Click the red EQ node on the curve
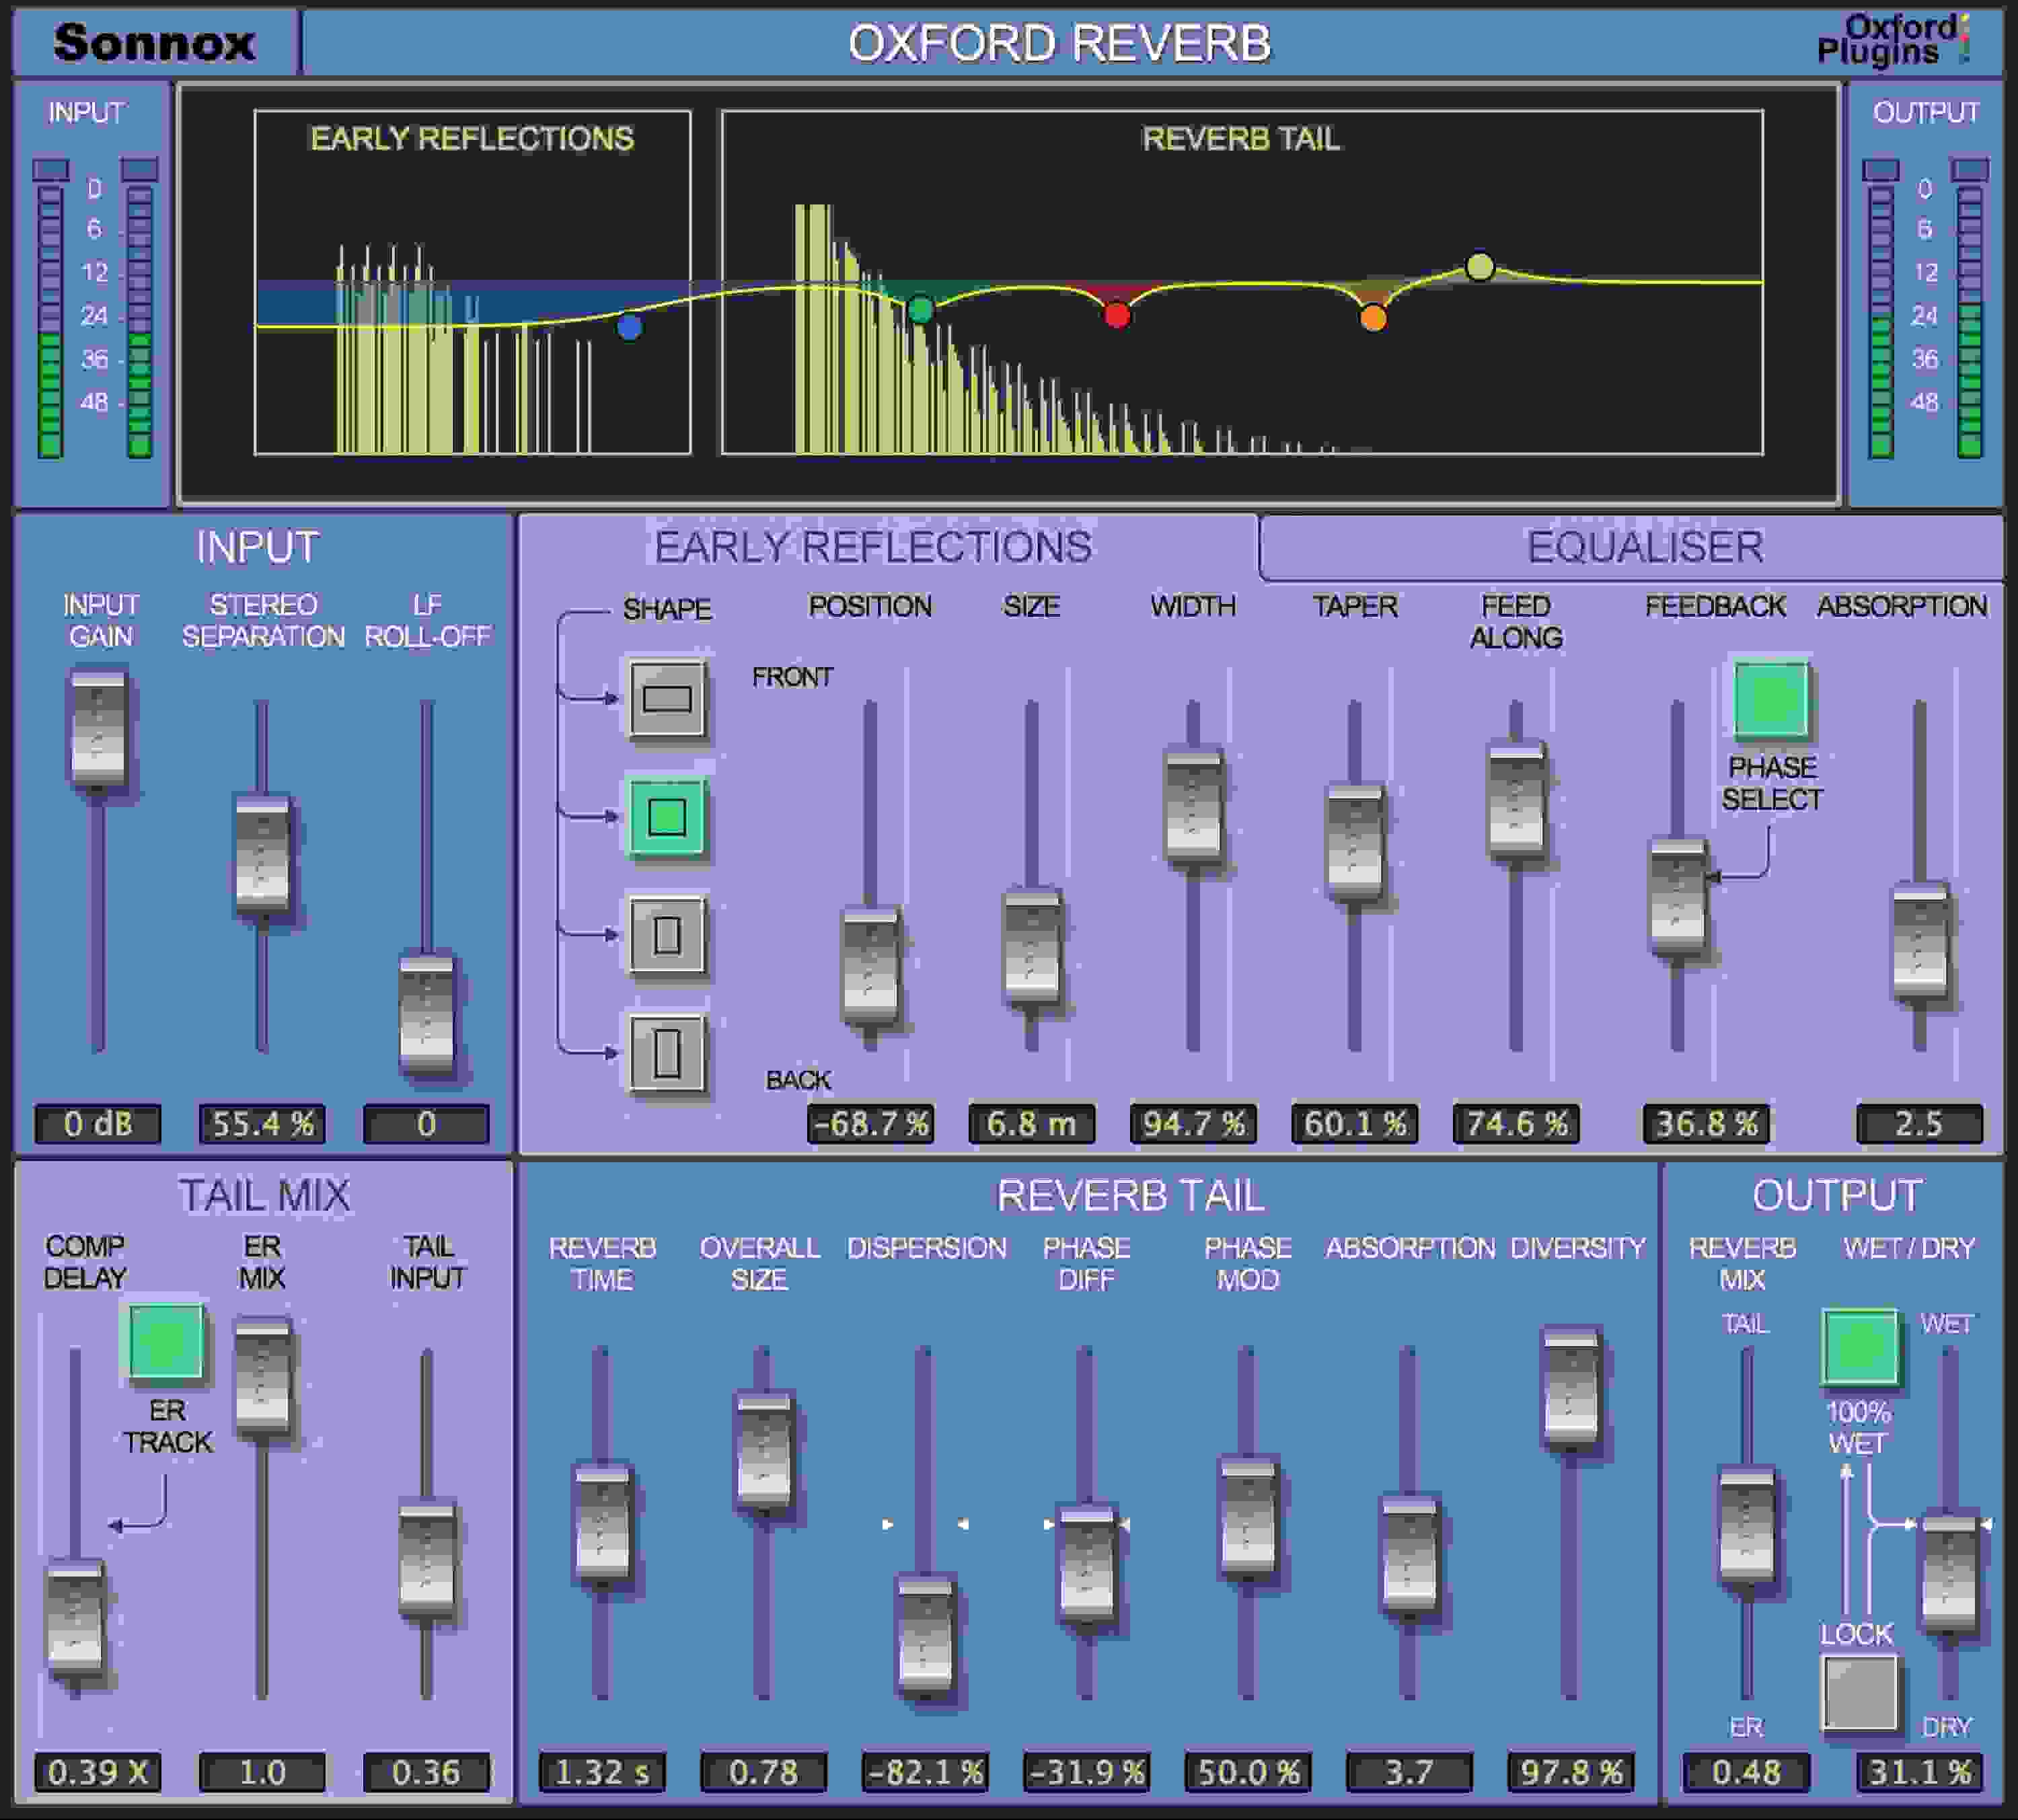 (1116, 315)
